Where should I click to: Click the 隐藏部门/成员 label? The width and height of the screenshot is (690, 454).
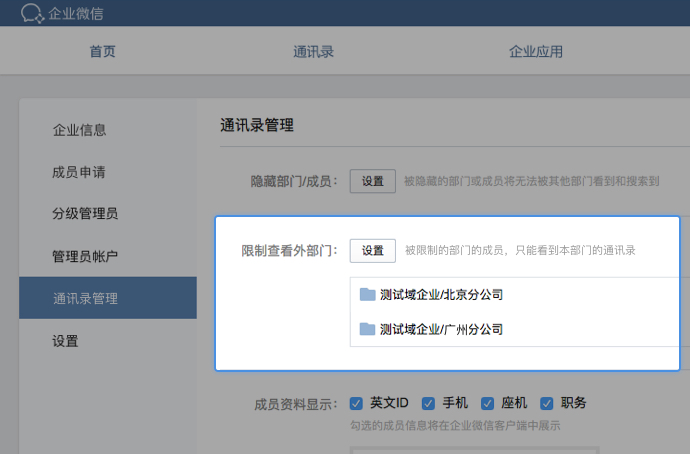(x=294, y=181)
